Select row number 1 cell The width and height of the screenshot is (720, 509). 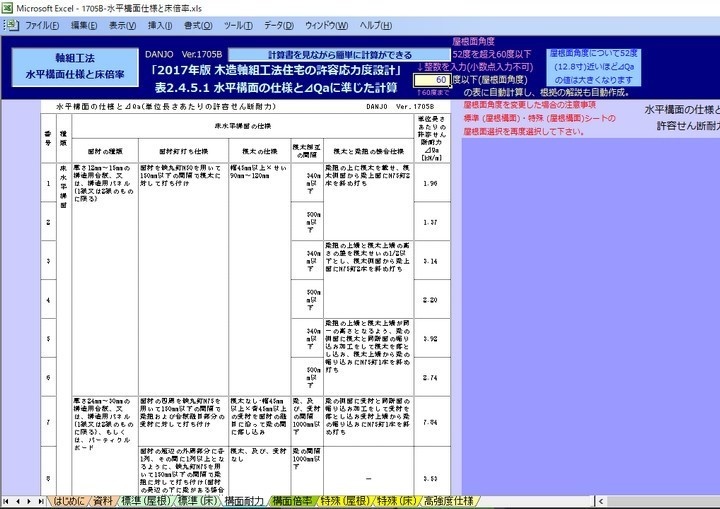point(48,183)
